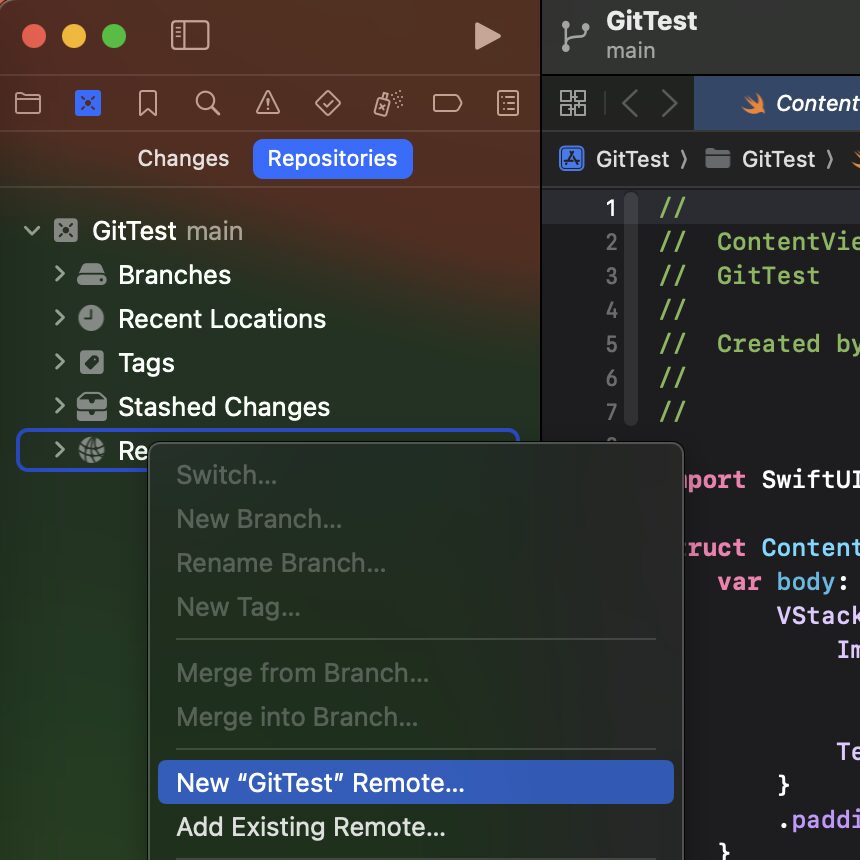
Task: Click the 'Recent Locations' row label
Action: coord(222,319)
